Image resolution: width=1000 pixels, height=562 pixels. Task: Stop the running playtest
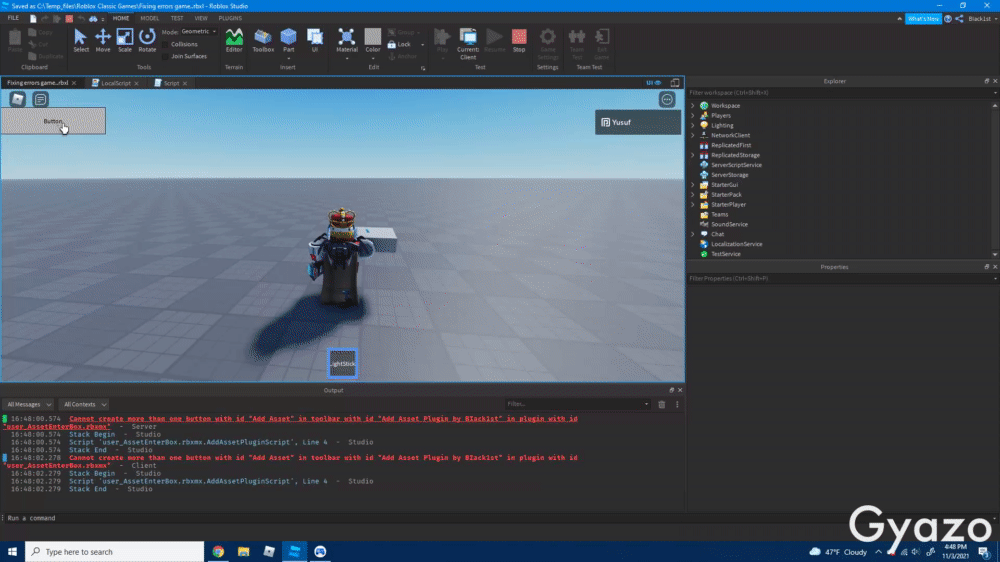tap(519, 40)
